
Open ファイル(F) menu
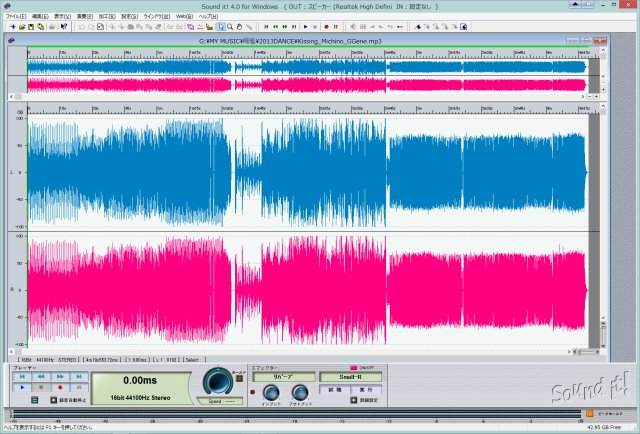(x=16, y=16)
